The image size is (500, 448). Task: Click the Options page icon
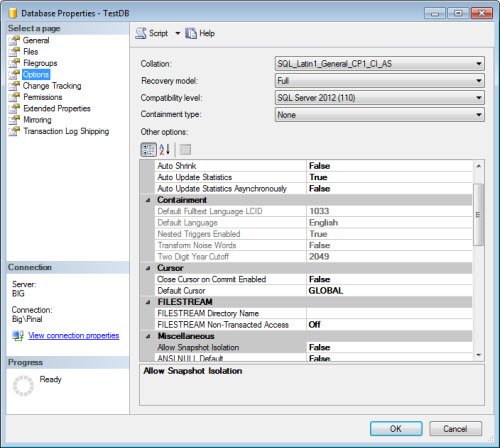pyautogui.click(x=14, y=74)
